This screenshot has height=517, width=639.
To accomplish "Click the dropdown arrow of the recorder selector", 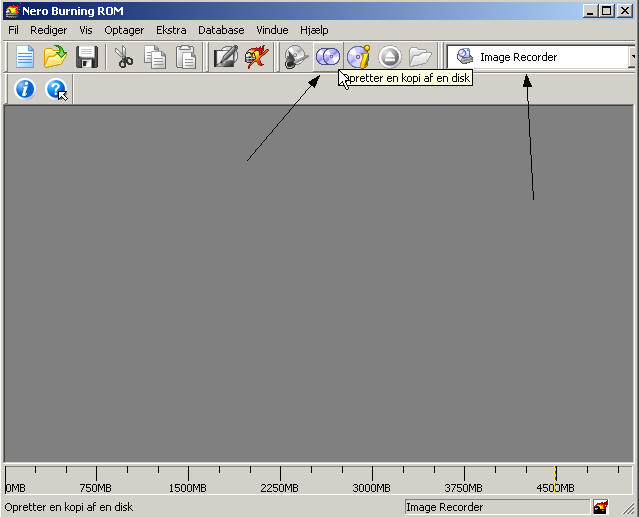I will (x=632, y=57).
